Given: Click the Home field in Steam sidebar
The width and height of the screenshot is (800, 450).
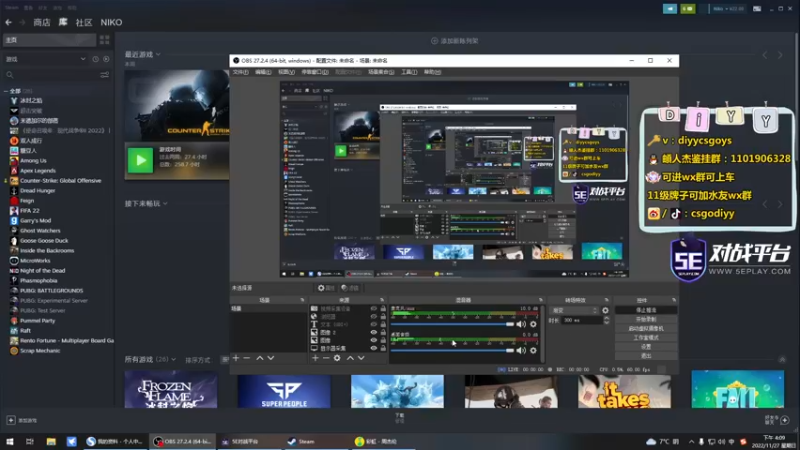Looking at the screenshot, I should pos(49,40).
